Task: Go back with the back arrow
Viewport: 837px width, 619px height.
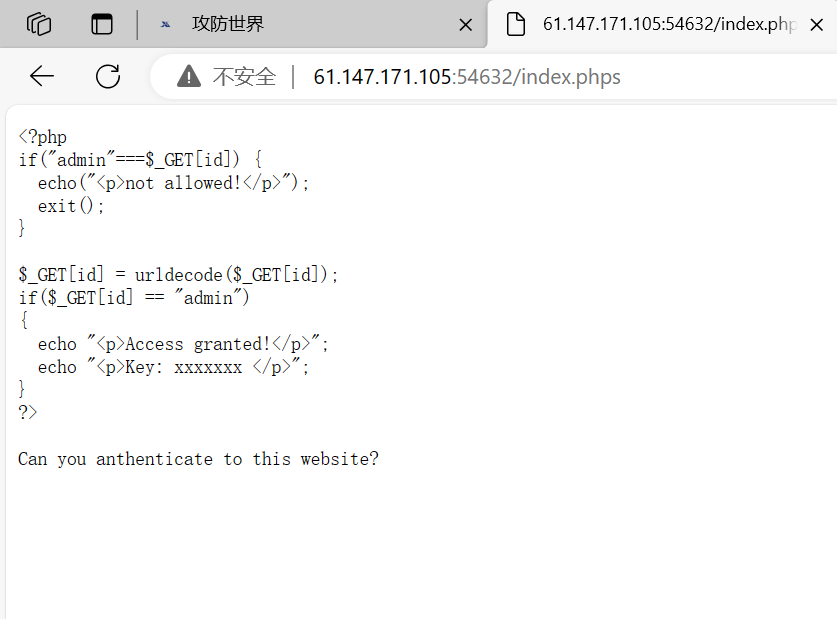Action: click(42, 76)
